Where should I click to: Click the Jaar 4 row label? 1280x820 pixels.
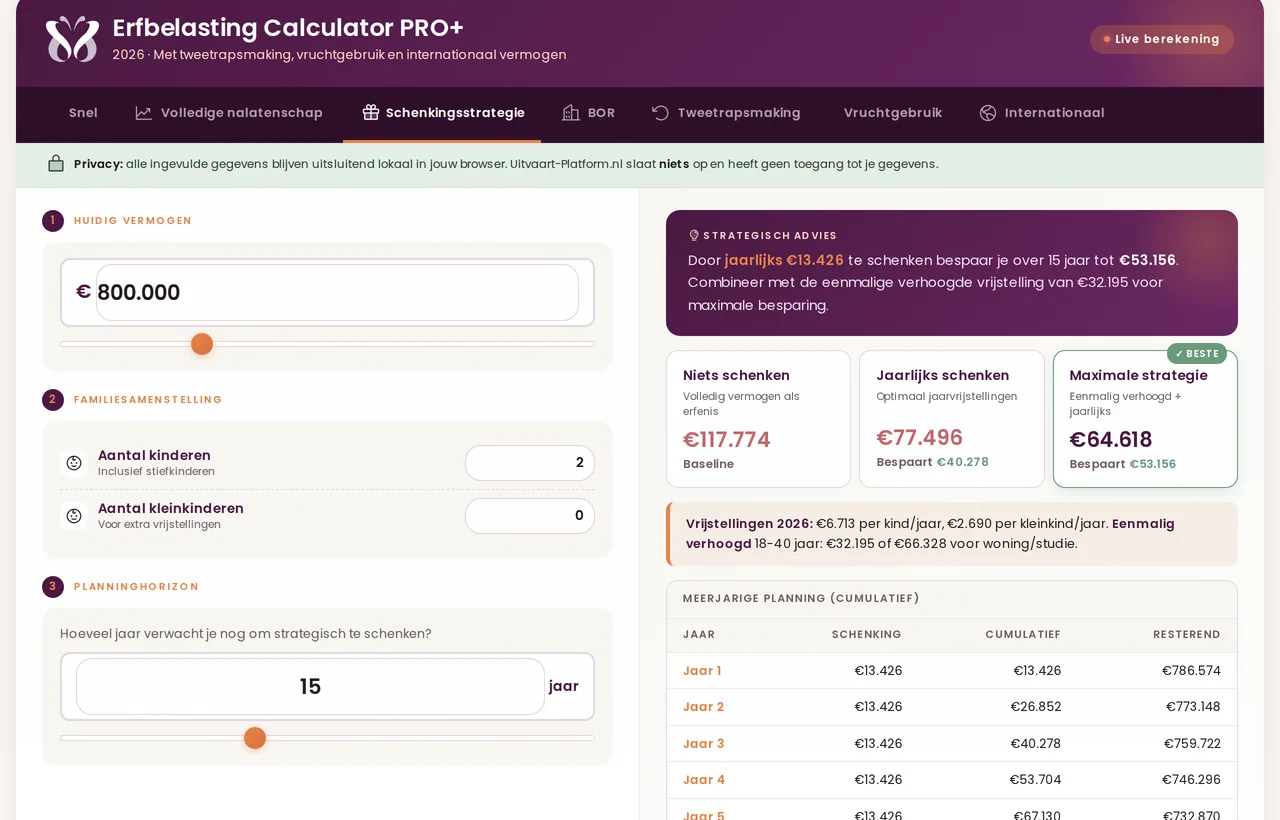pos(704,780)
